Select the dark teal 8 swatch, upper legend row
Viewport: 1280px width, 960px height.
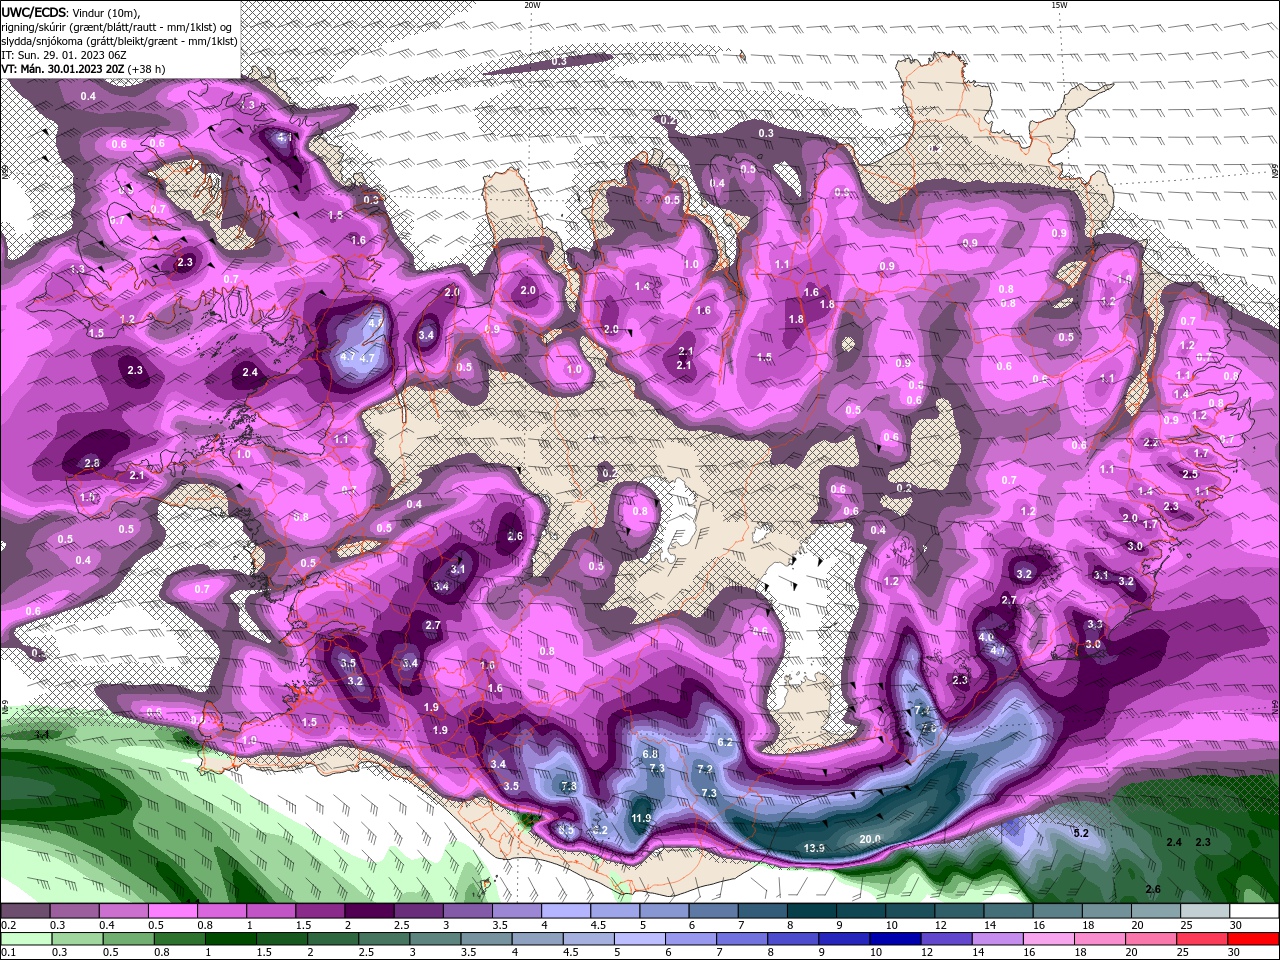pyautogui.click(x=812, y=912)
